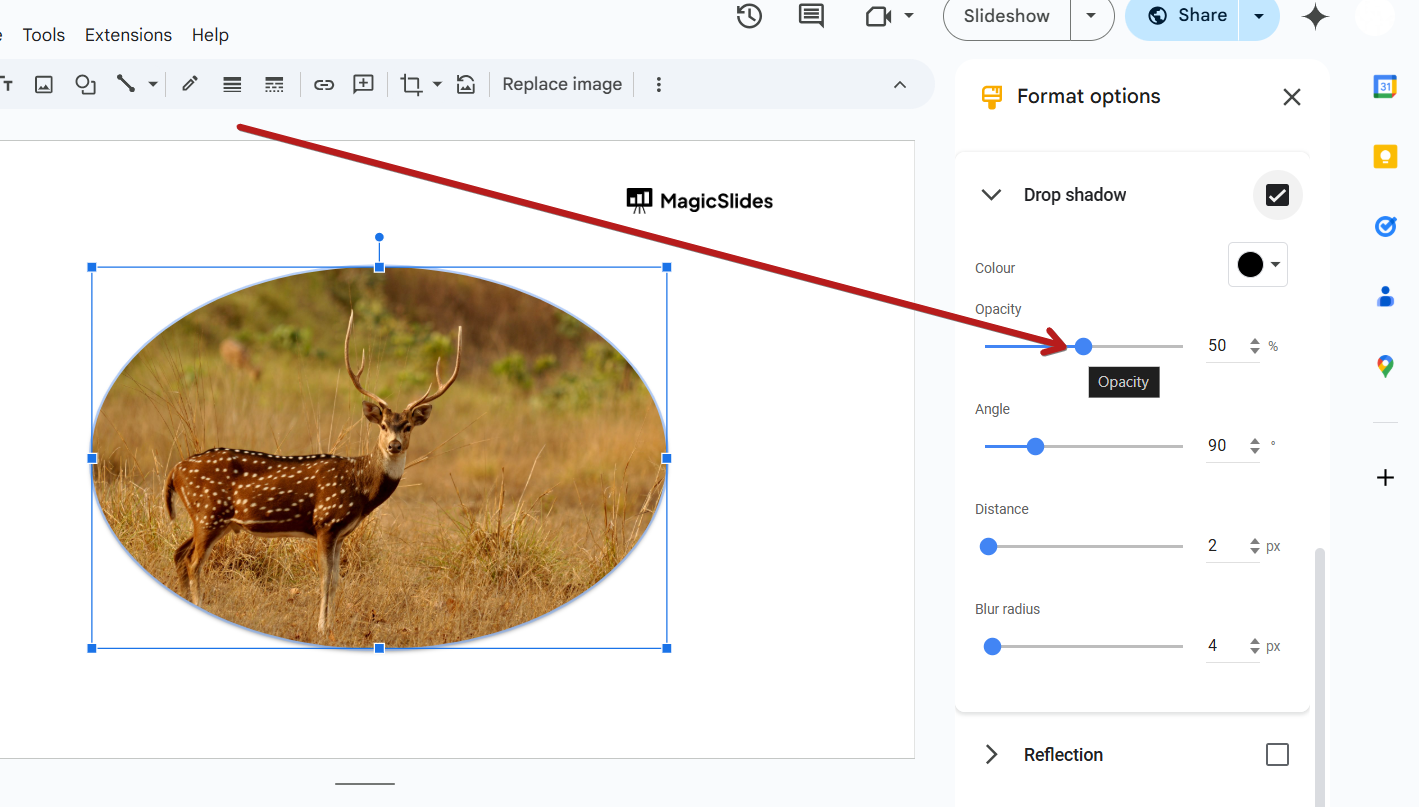Screen dimensions: 1419x807
Task: Add a comment using the comment icon
Action: coord(362,84)
